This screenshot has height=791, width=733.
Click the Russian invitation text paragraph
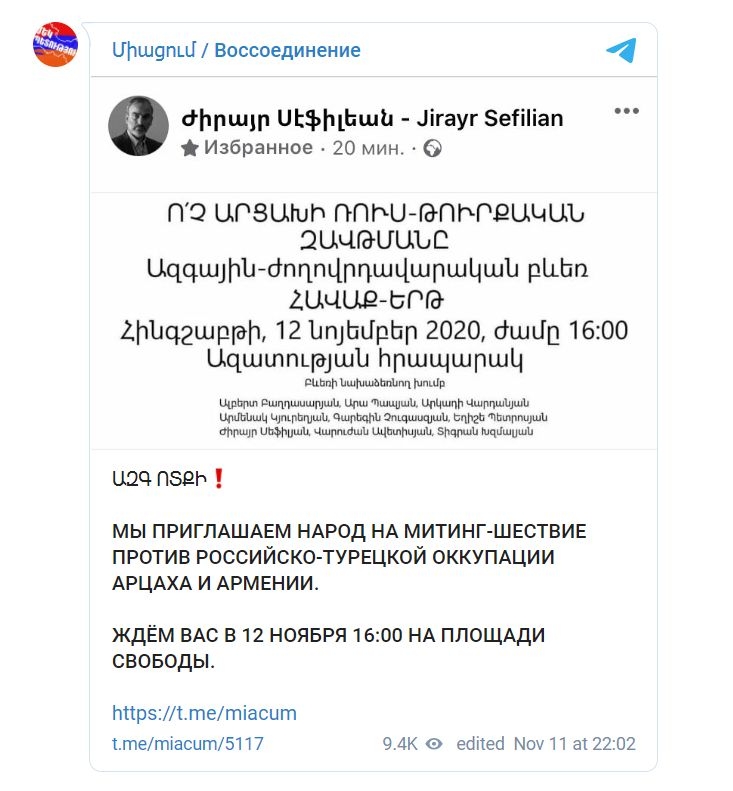click(x=349, y=557)
